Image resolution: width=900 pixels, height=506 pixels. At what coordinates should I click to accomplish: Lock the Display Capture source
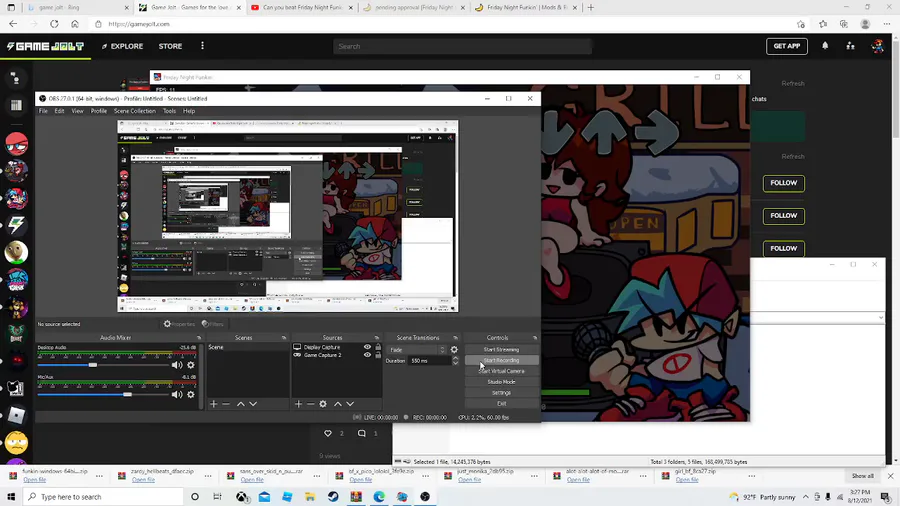[378, 347]
